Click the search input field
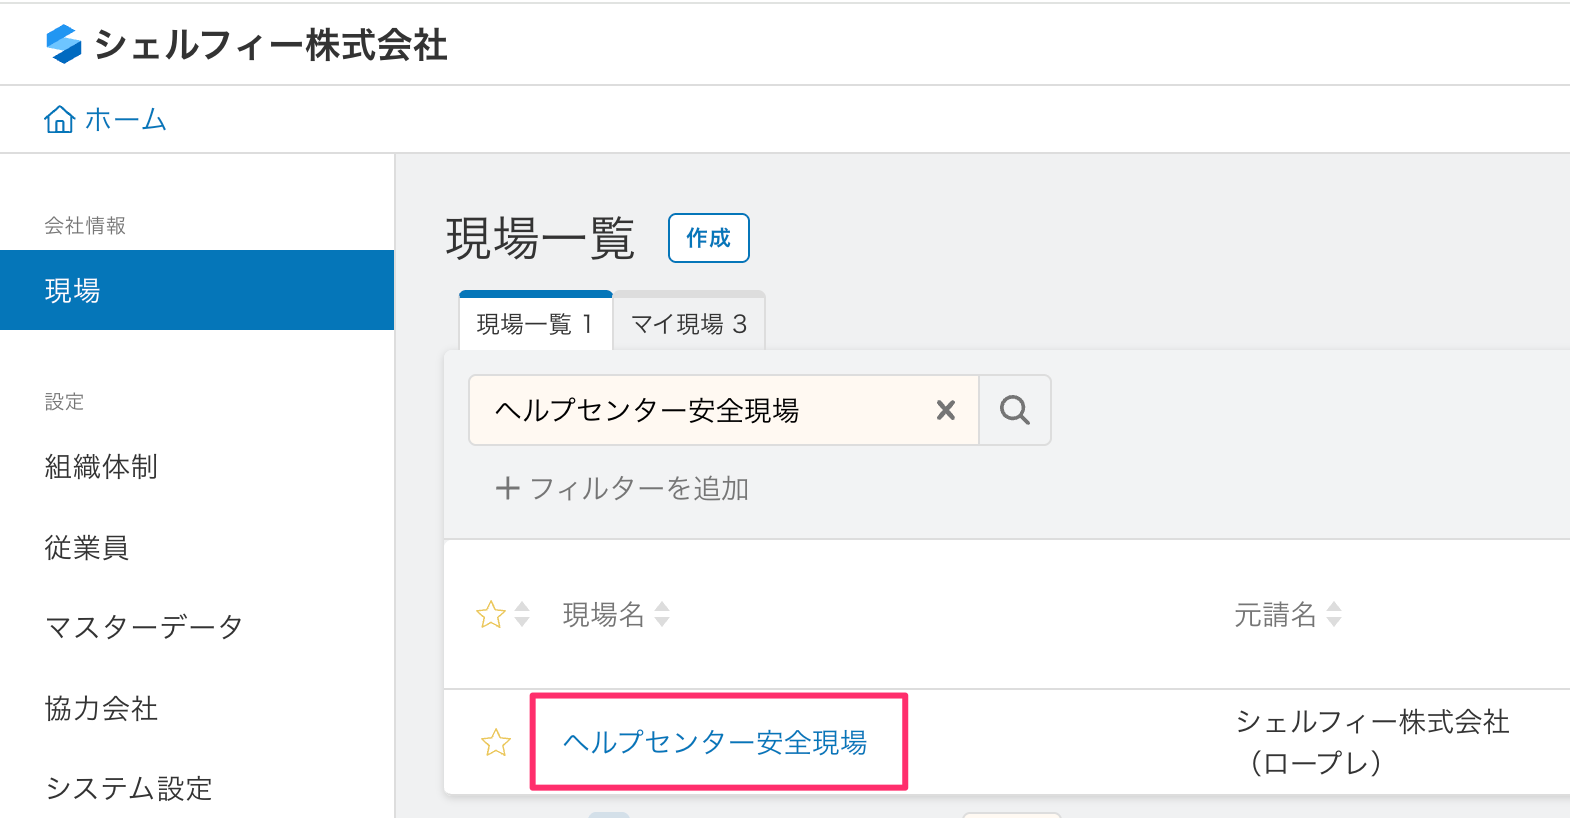 coord(710,410)
